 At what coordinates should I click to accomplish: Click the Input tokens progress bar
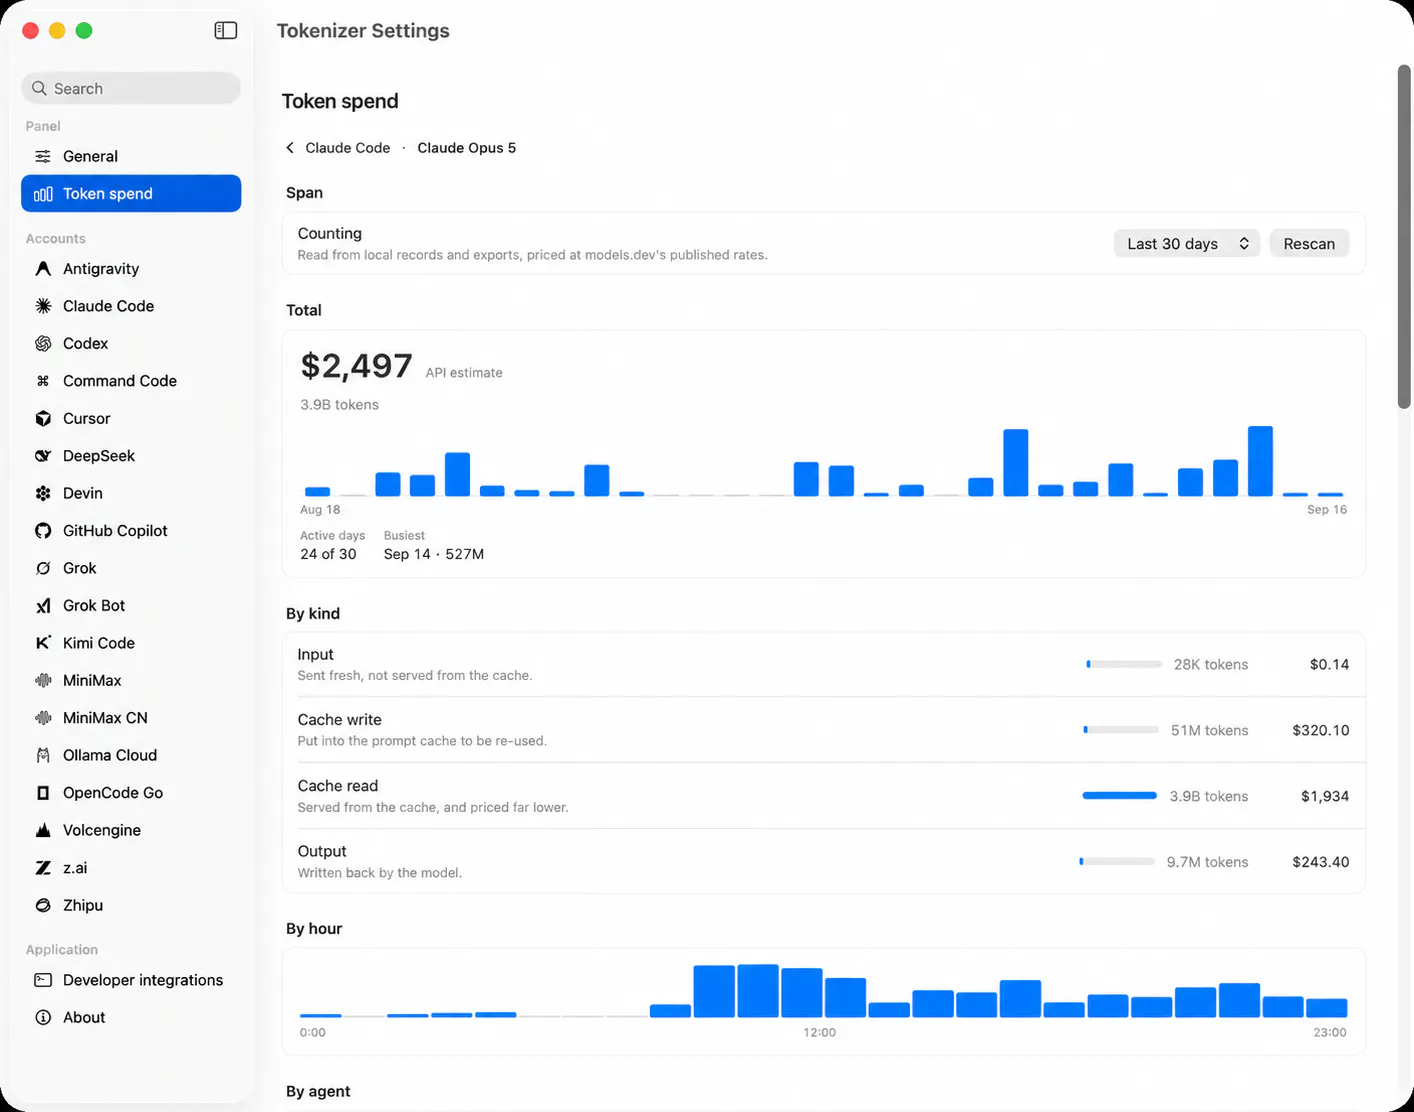coord(1124,664)
